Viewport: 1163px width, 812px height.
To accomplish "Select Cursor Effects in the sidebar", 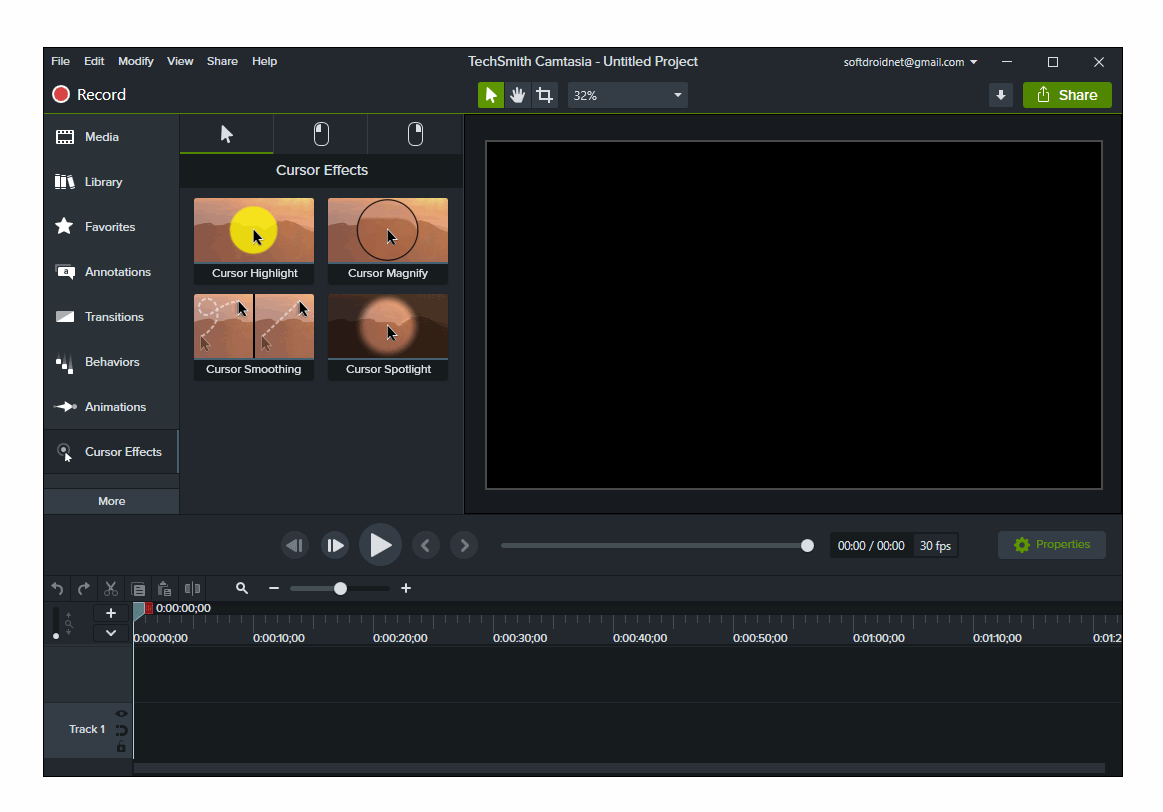I will (x=111, y=452).
